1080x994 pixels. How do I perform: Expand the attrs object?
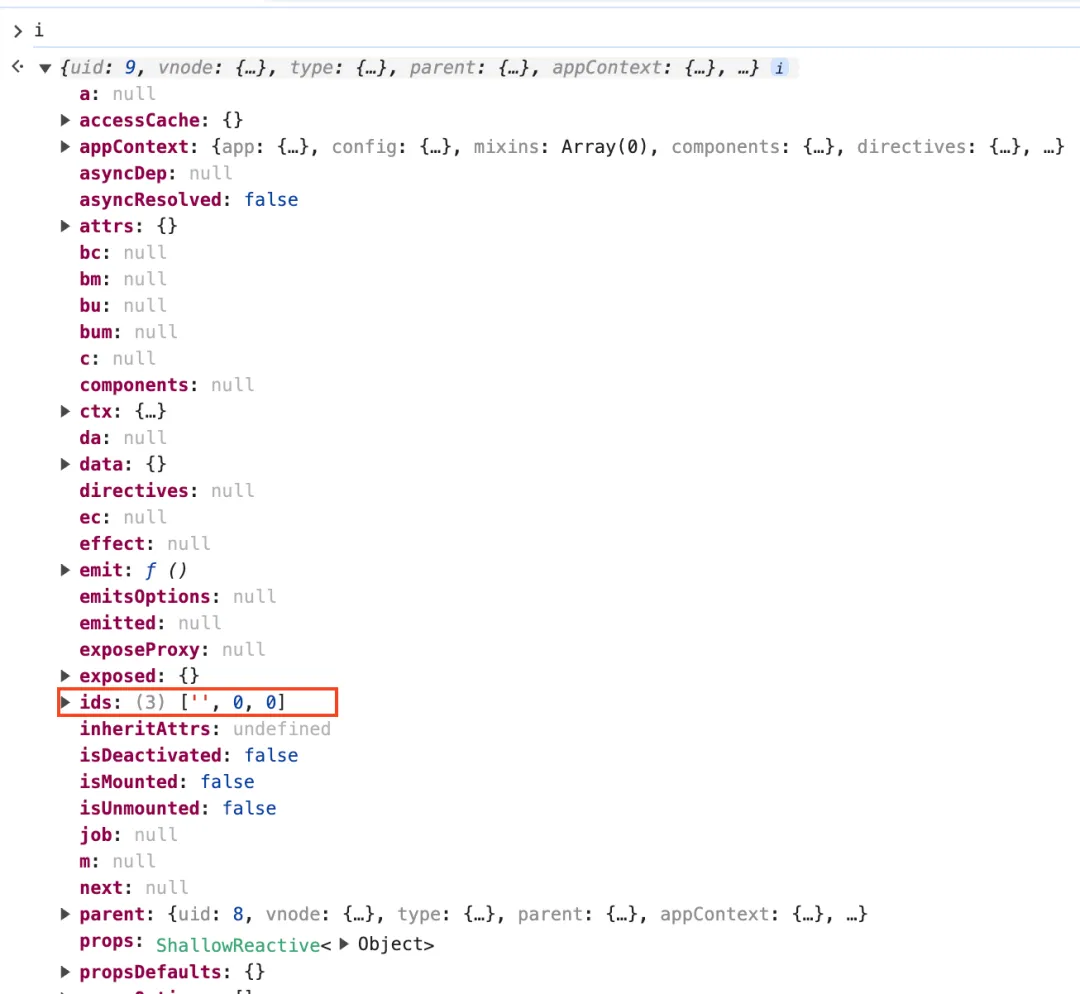65,226
